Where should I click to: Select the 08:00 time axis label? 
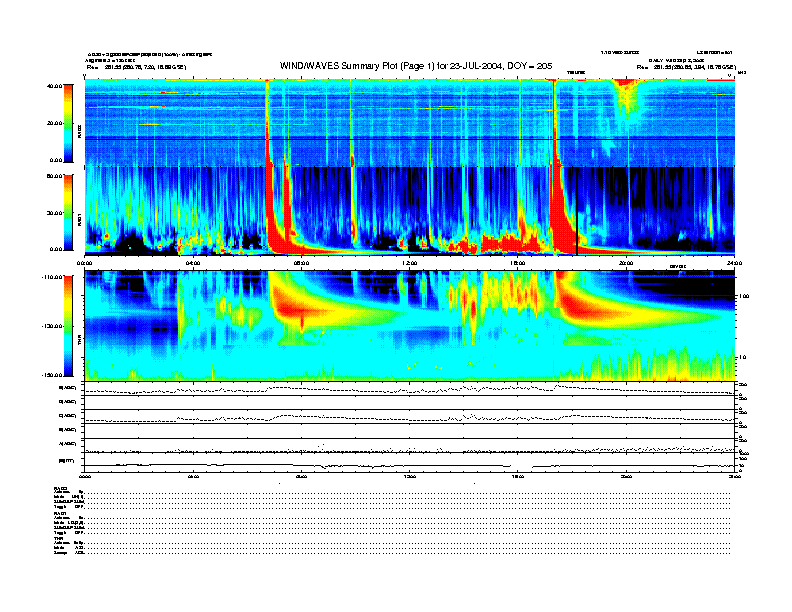(x=301, y=263)
